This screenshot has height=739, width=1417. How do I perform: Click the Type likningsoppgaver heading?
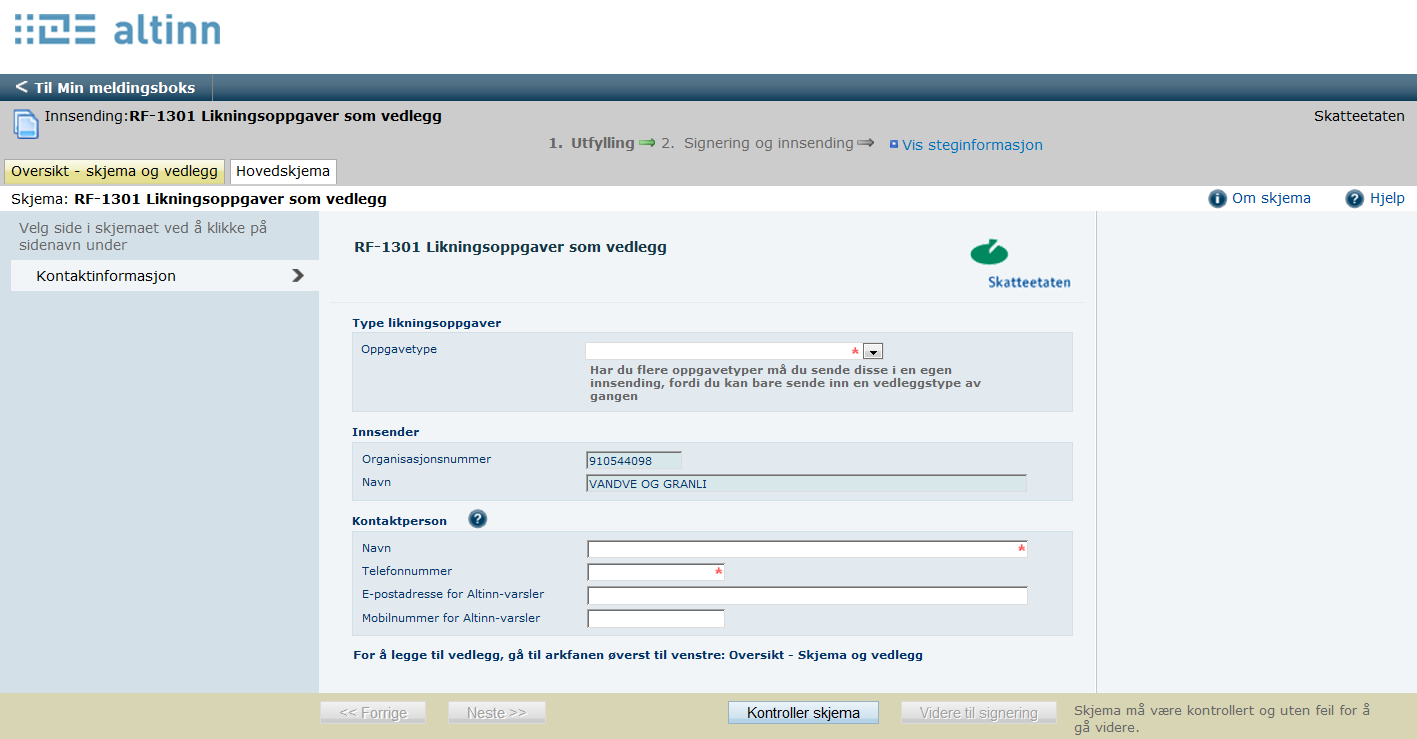(427, 323)
